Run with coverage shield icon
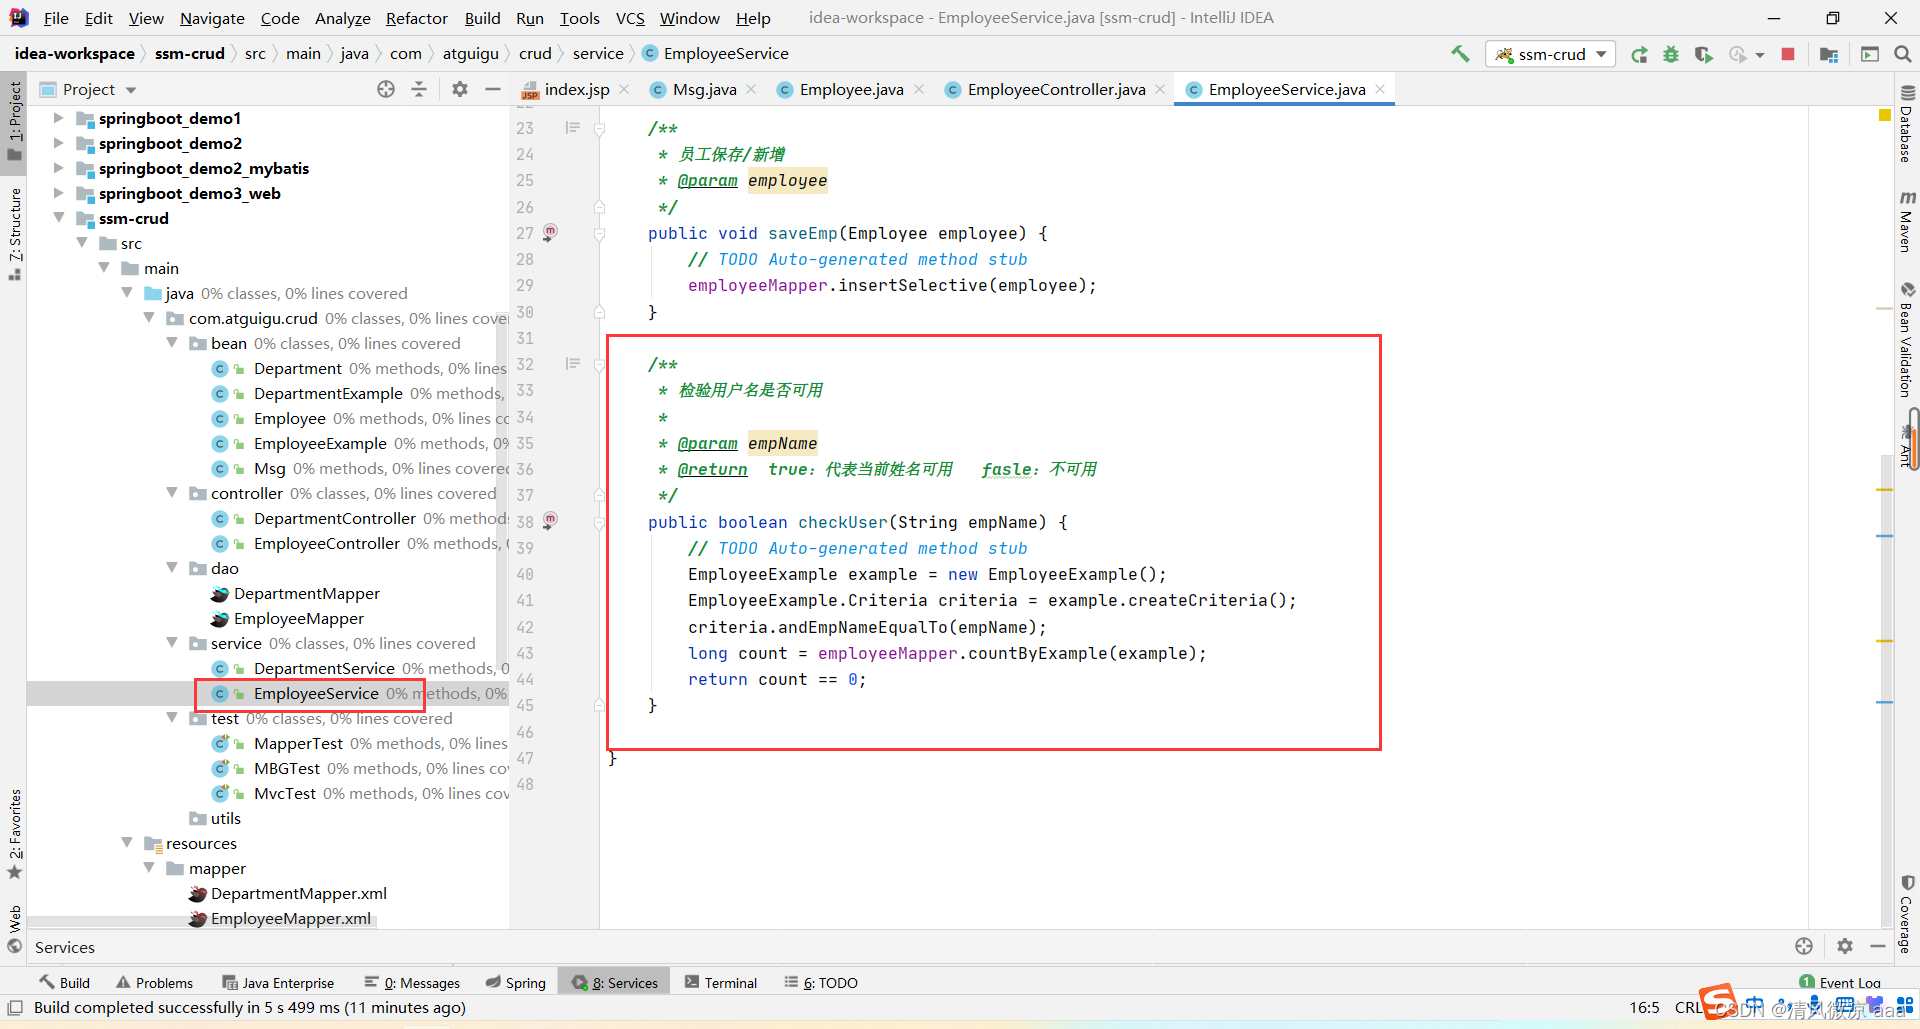This screenshot has width=1920, height=1029. tap(1703, 54)
